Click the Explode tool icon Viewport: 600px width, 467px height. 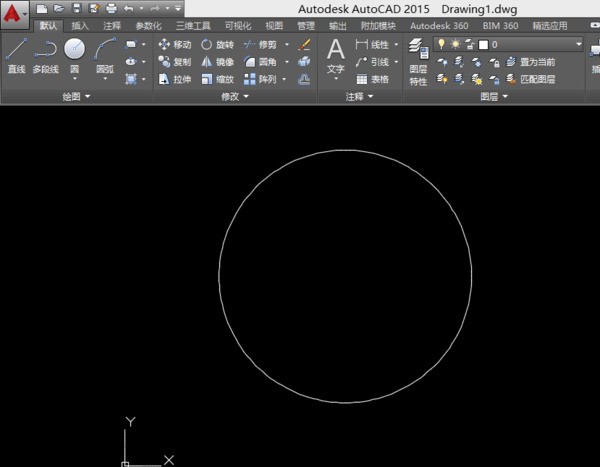tap(304, 61)
